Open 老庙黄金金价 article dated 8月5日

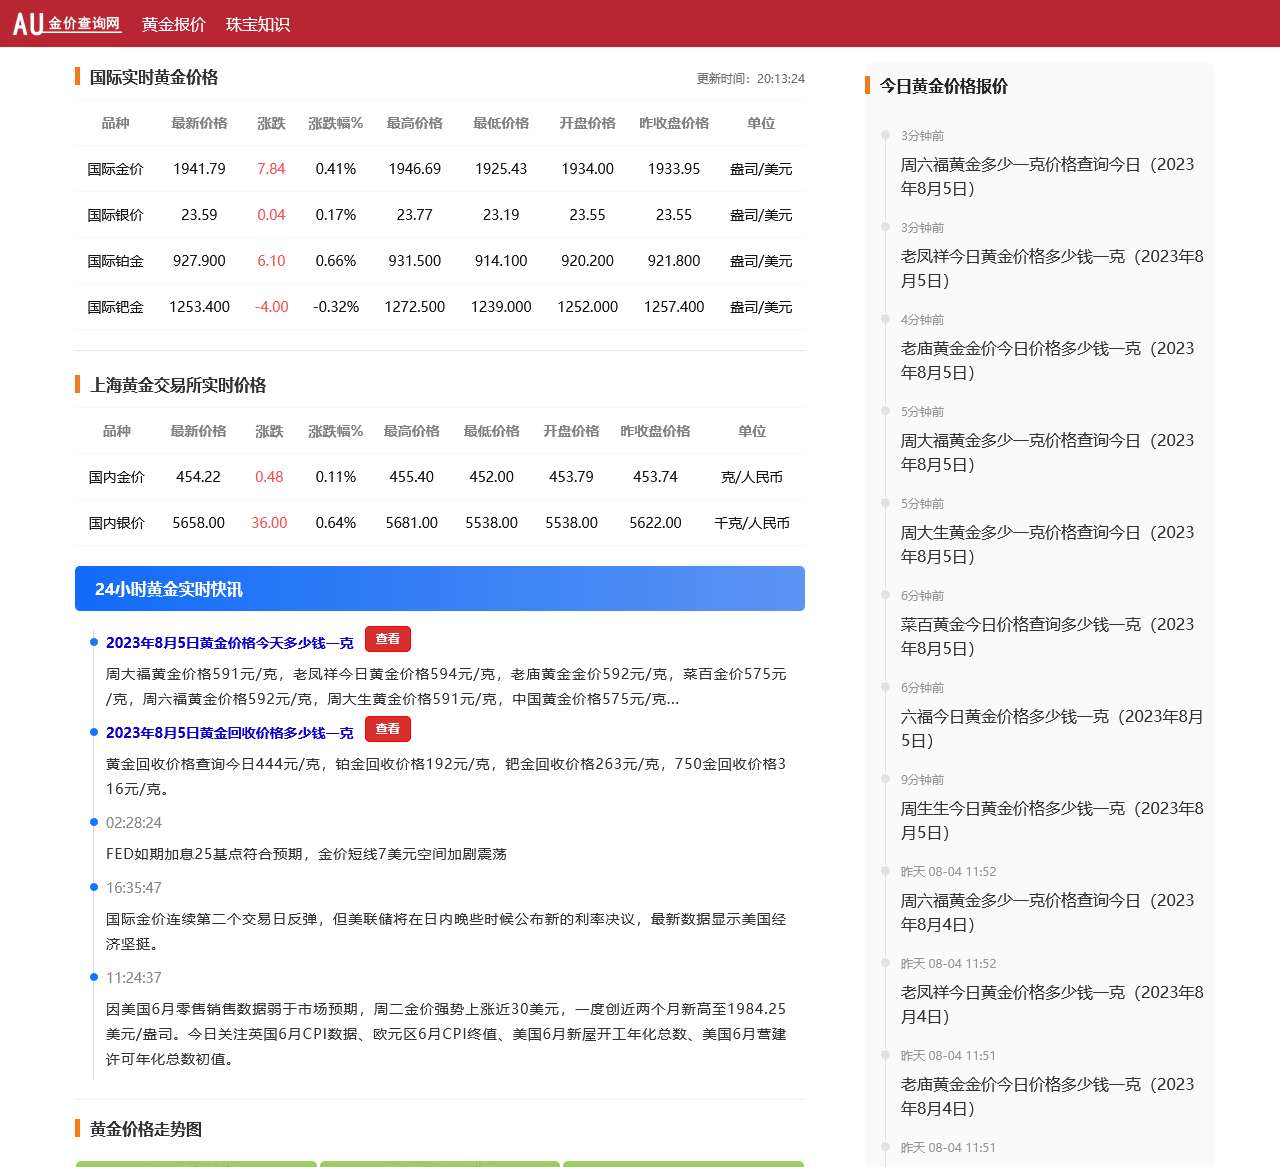point(1047,360)
